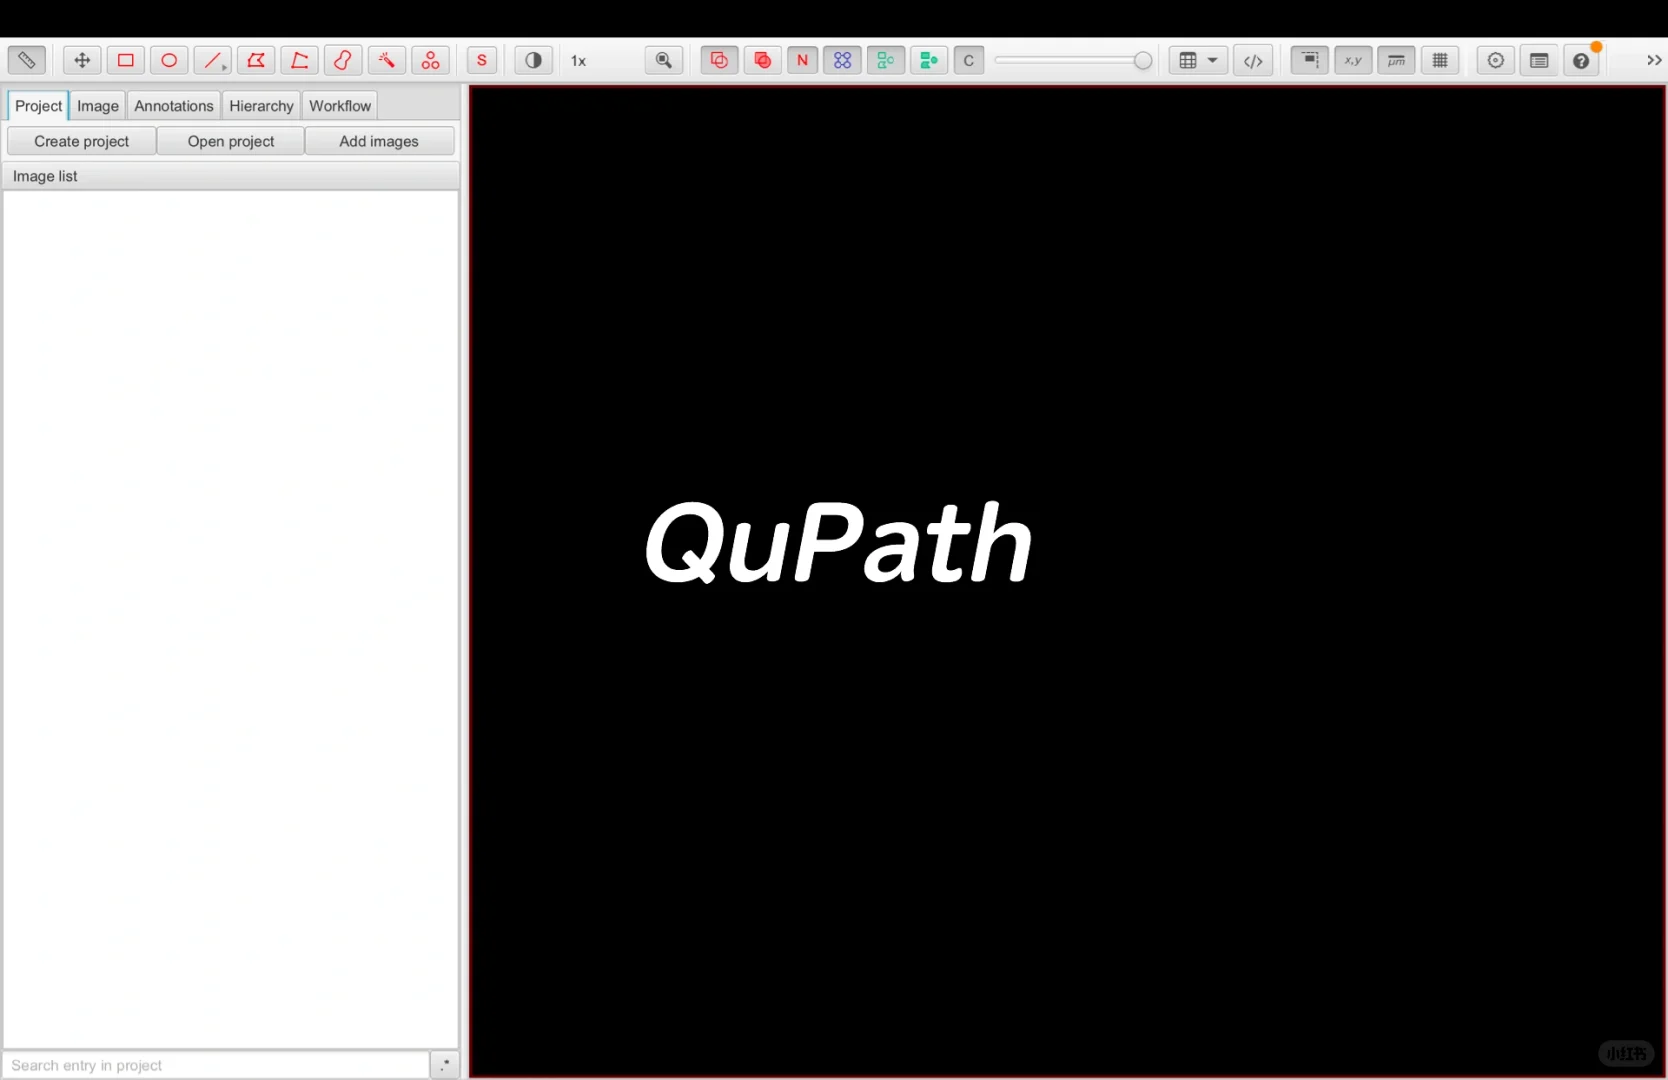Screen dimensions: 1668x1080
Task: Toggle show detections
Action: coord(886,61)
